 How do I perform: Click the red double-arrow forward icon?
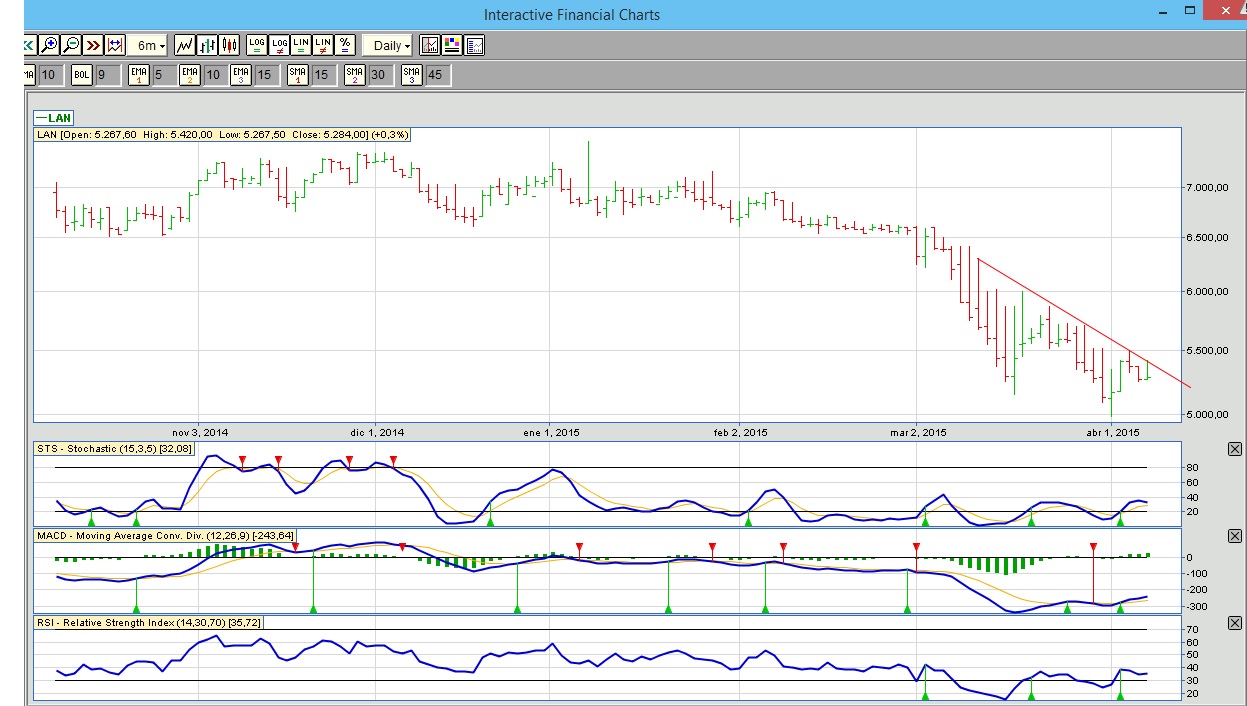(x=93, y=45)
